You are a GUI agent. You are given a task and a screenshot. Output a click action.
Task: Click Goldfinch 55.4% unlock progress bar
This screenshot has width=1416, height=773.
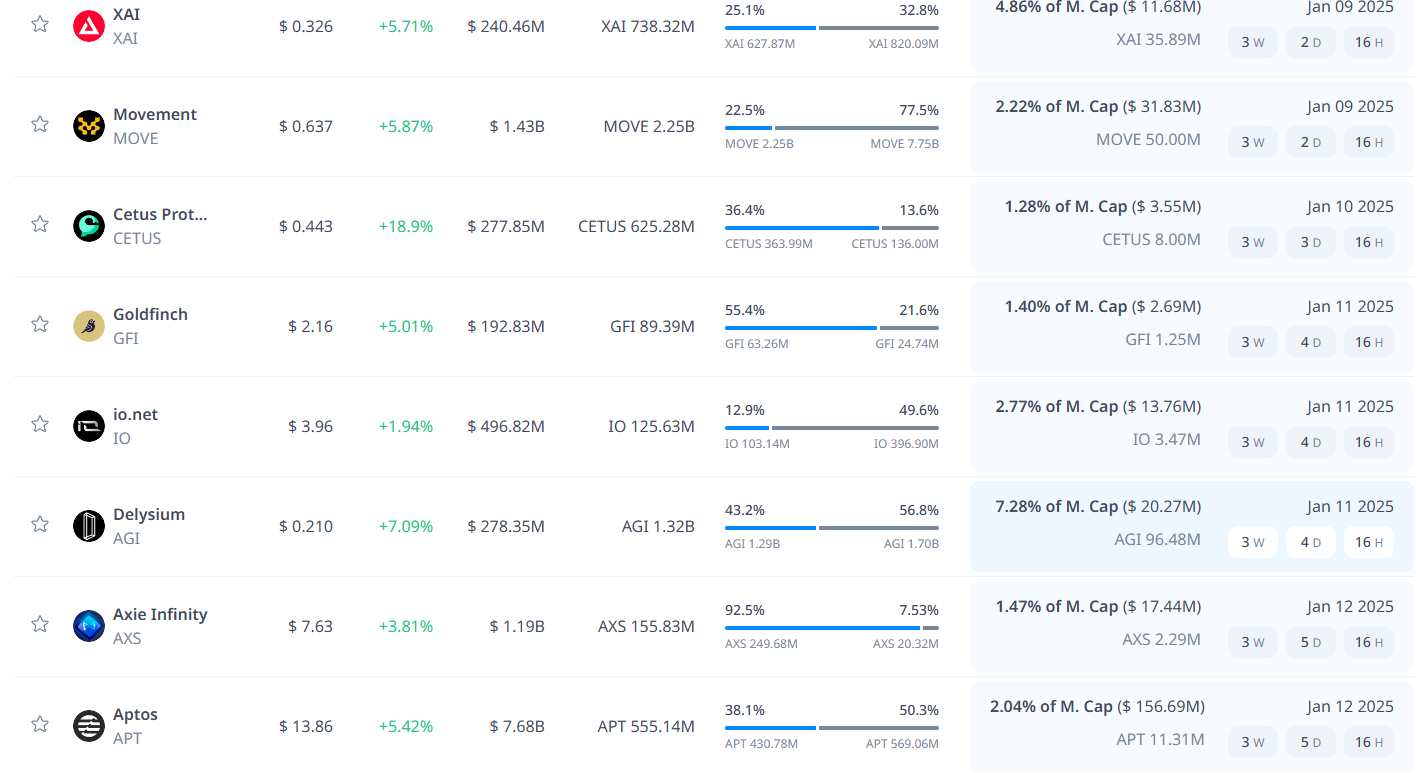[832, 327]
